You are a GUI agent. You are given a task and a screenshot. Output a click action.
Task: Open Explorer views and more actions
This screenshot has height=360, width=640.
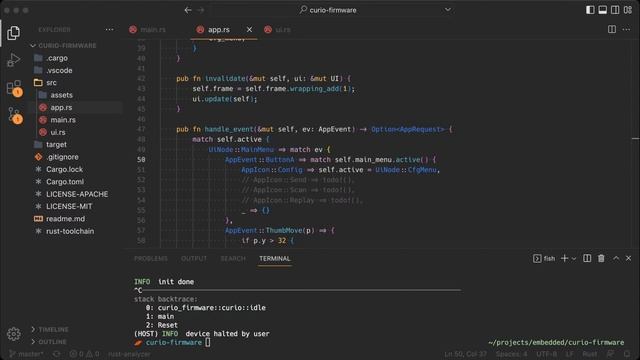tap(109, 29)
